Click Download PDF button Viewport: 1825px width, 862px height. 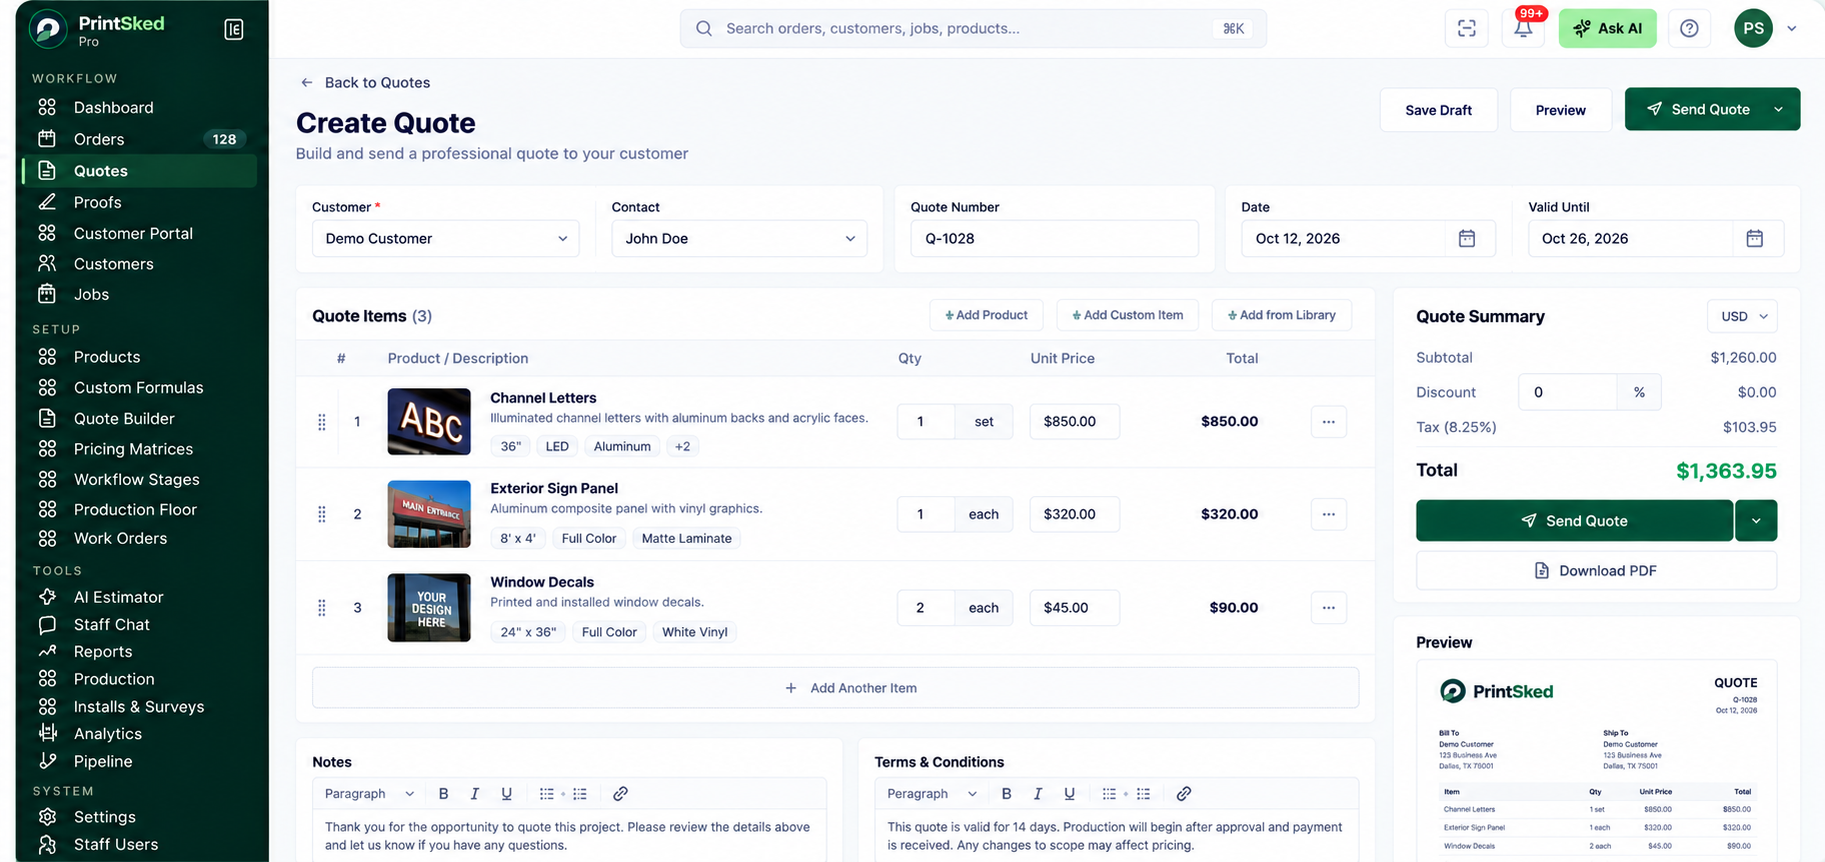click(1596, 571)
